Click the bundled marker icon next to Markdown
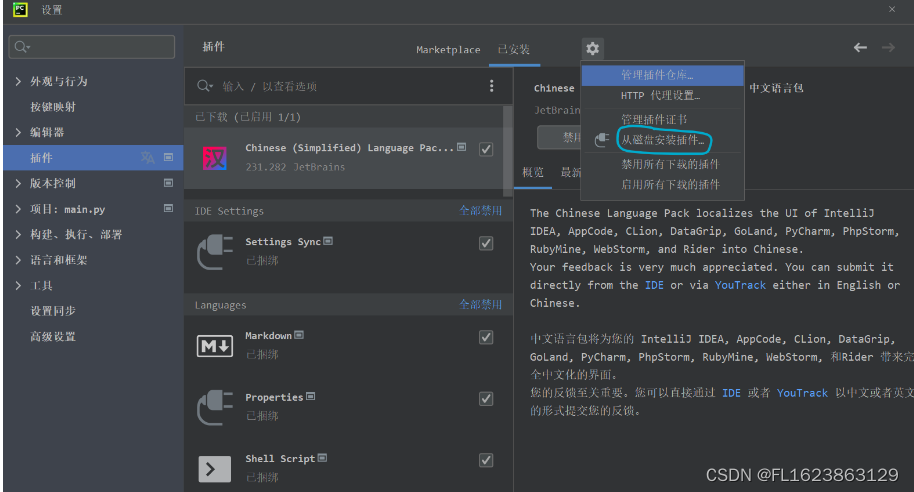The image size is (914, 492). (x=299, y=335)
